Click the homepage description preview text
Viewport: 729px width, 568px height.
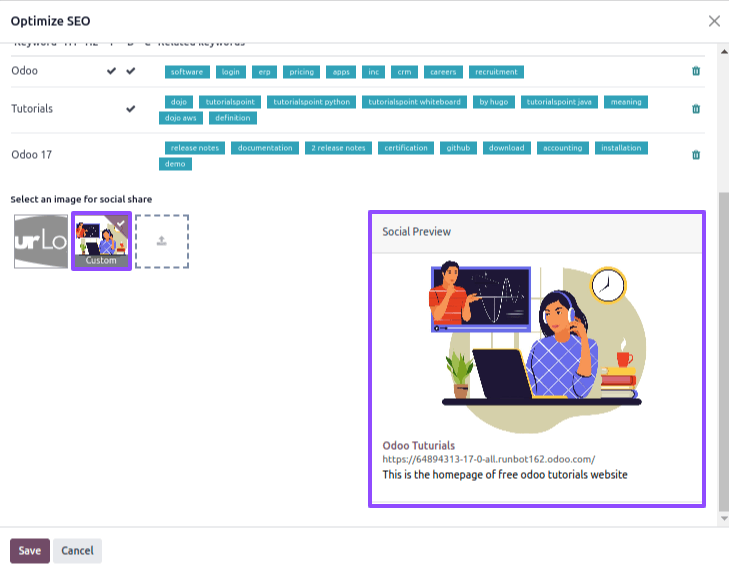point(505,475)
